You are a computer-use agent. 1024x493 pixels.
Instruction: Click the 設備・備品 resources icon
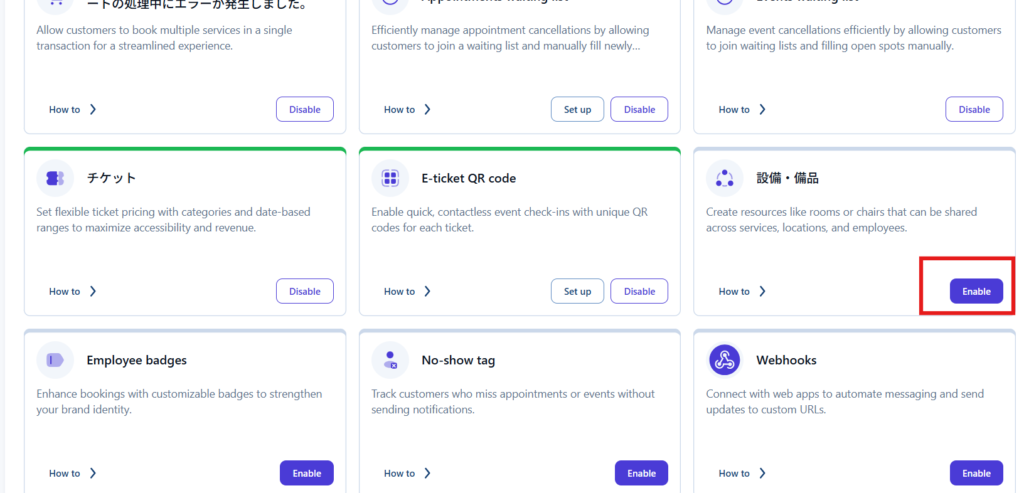[x=724, y=178]
